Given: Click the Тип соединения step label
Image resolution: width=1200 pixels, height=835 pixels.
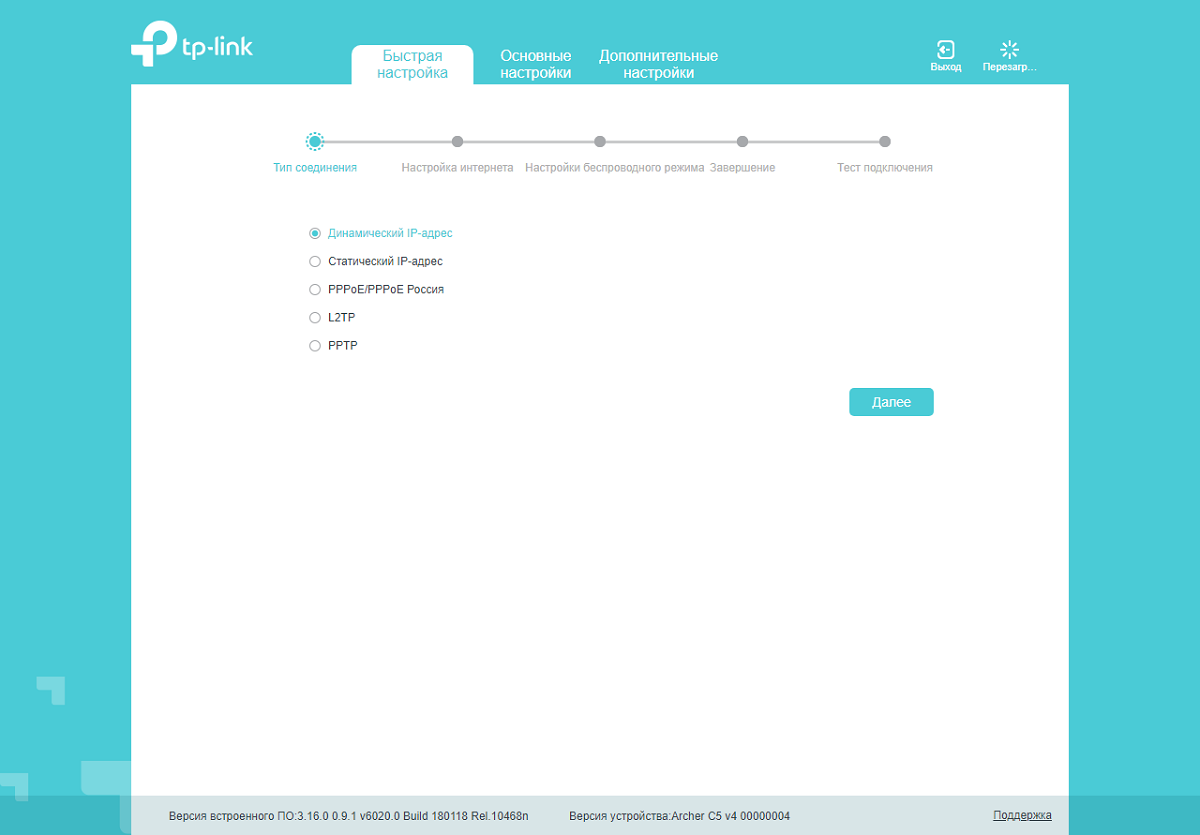Looking at the screenshot, I should [315, 168].
